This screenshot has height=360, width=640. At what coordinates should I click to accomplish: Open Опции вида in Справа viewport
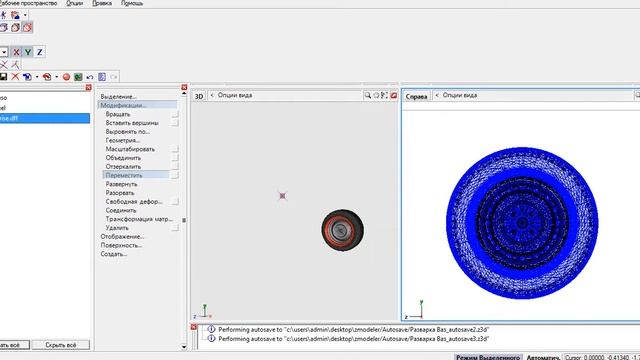coord(460,95)
